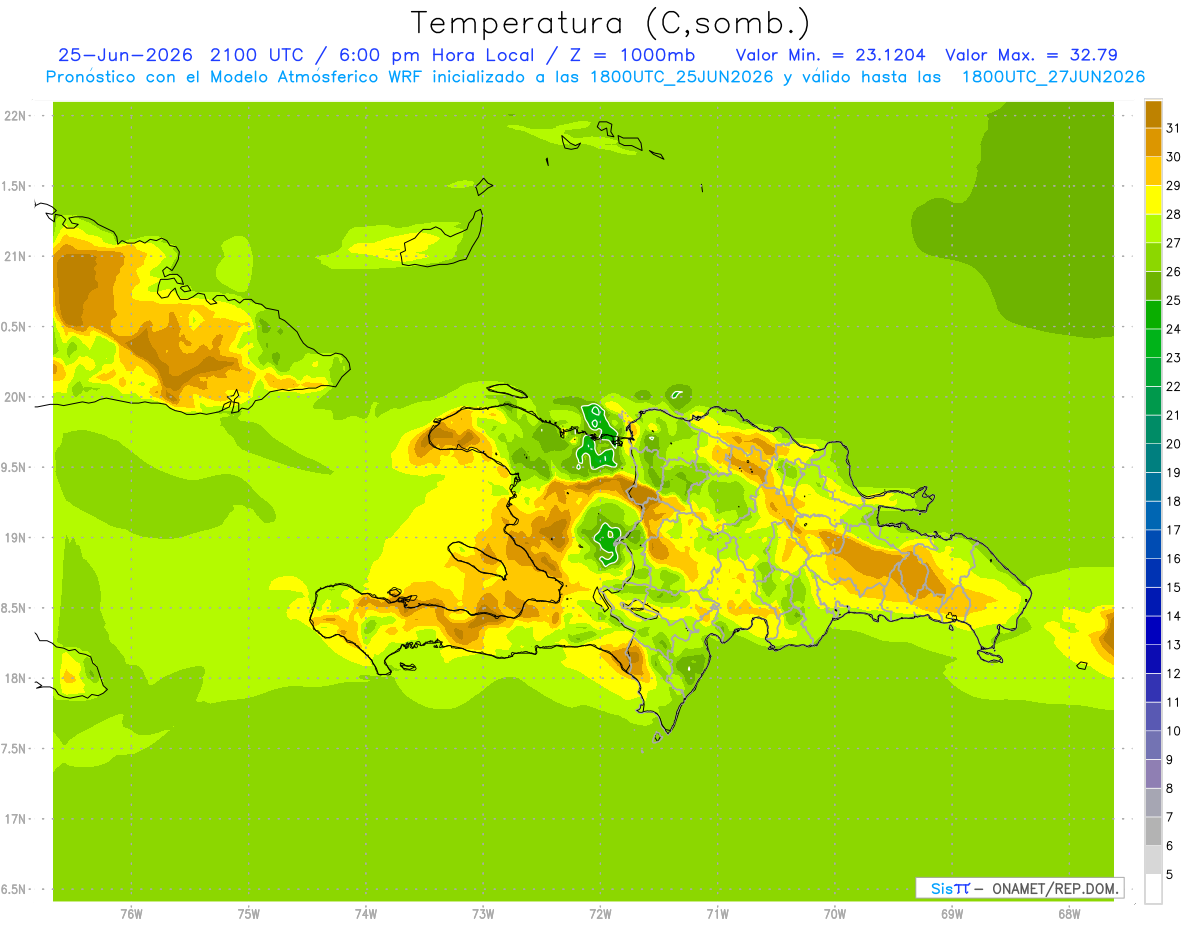Viewport: 1200px width, 927px height.
Task: Click the '19N' latitude axis label
Action: tap(14, 537)
